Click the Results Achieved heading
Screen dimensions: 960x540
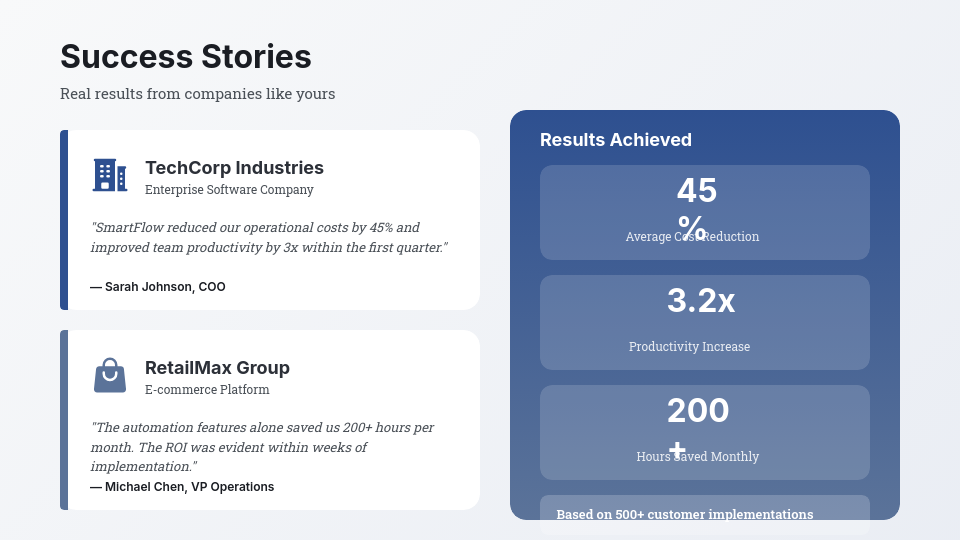616,140
